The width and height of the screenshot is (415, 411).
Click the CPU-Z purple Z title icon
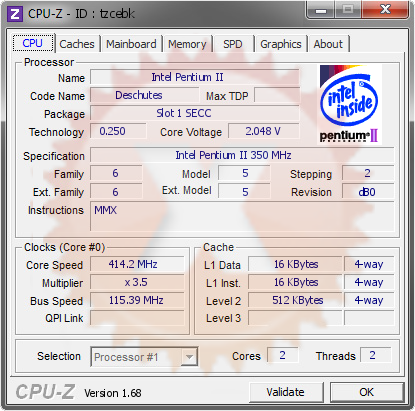(x=15, y=14)
